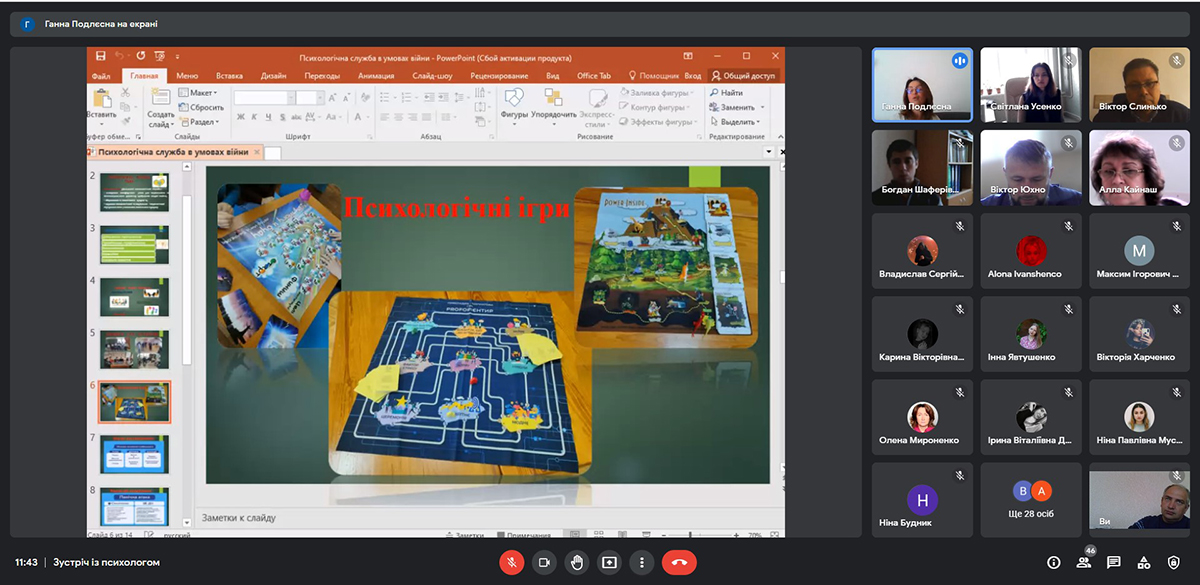Click the Undo arrow in PowerPoint
Viewport: 1200px width, 585px height.
[120, 56]
